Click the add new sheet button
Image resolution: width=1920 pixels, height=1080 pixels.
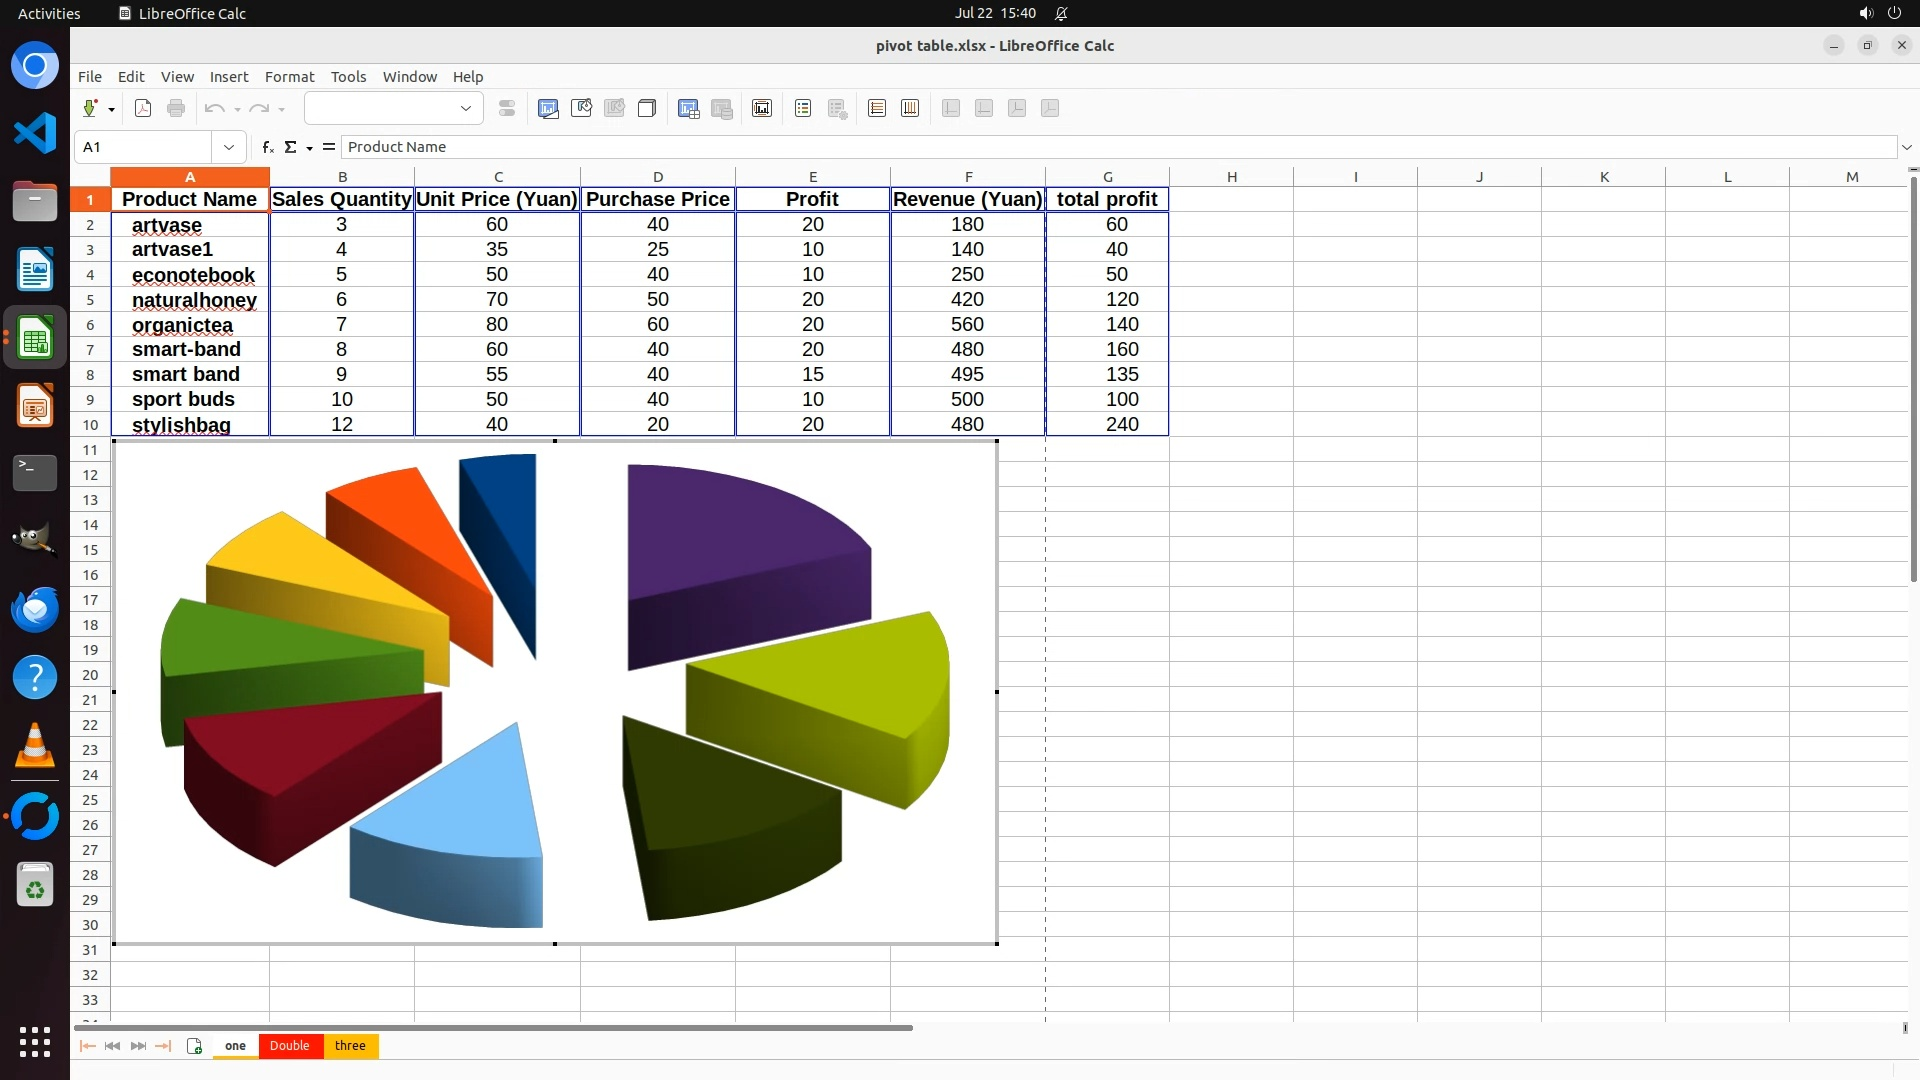pos(194,1046)
